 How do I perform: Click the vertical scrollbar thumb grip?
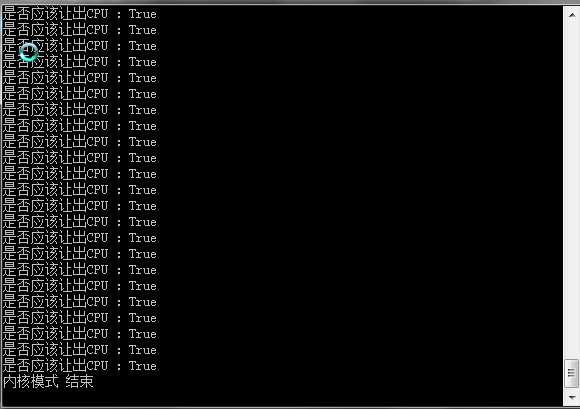click(571, 373)
